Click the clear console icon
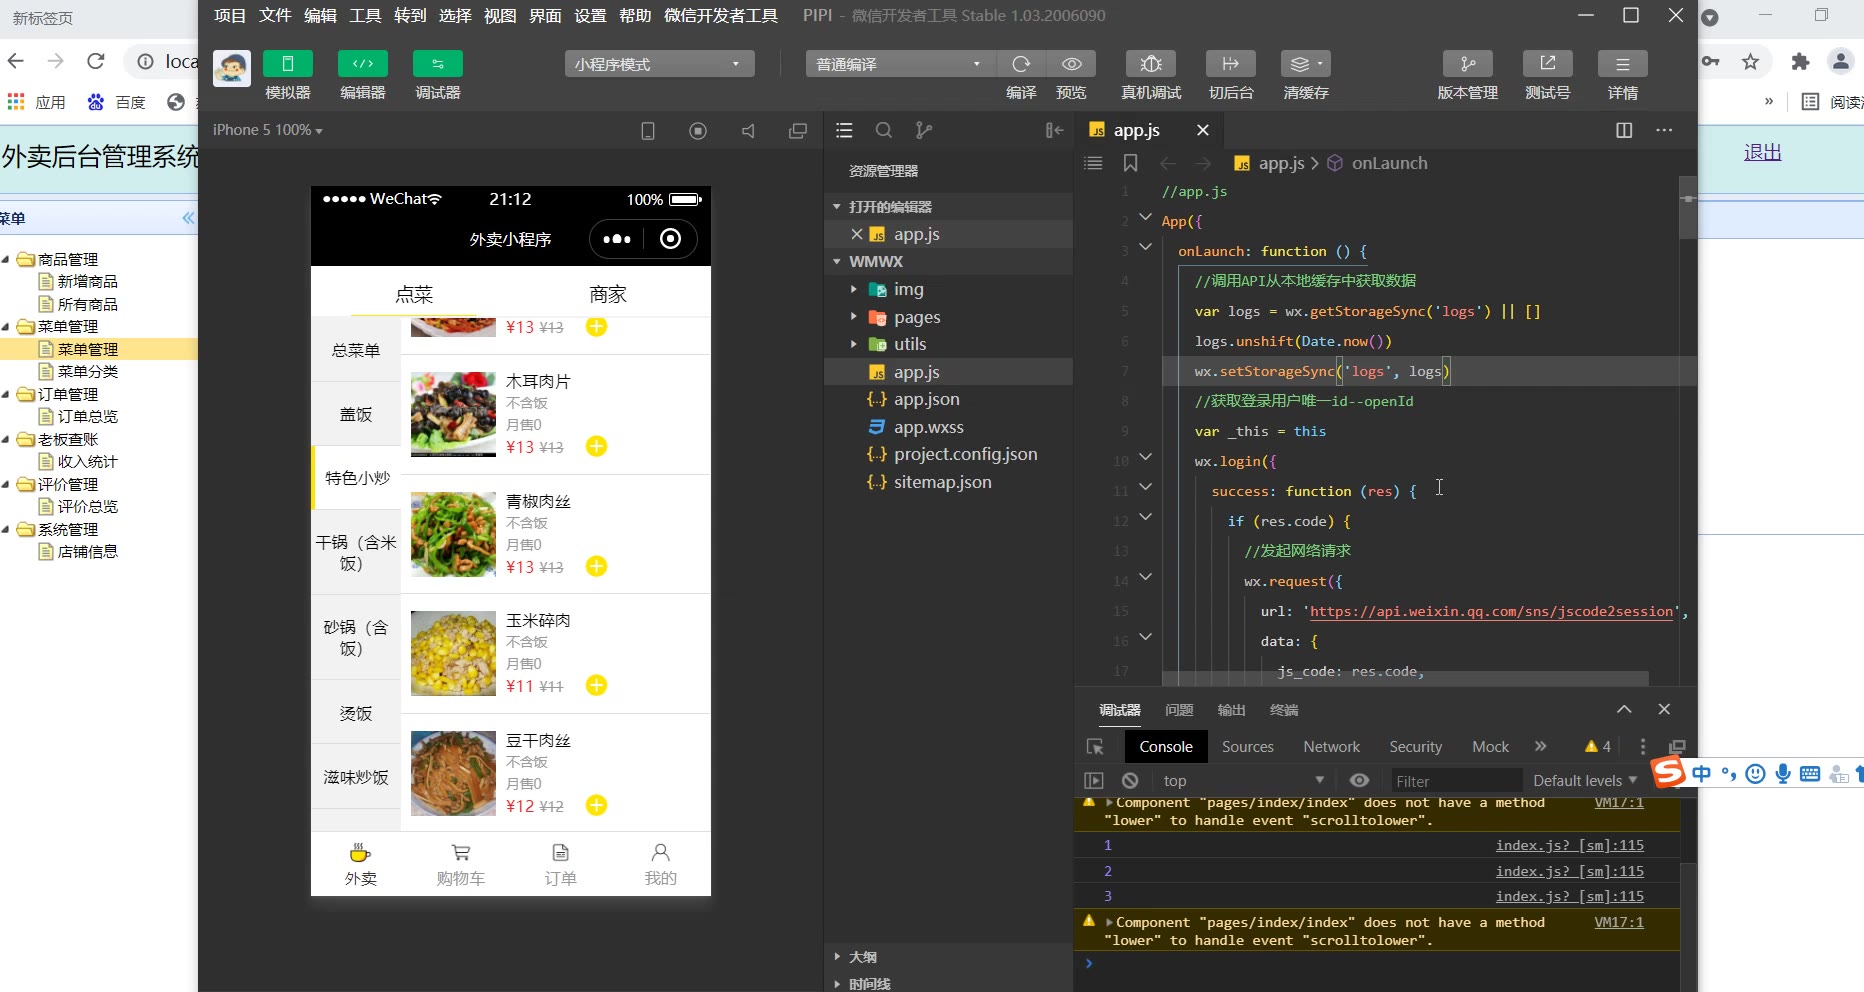 (x=1130, y=781)
